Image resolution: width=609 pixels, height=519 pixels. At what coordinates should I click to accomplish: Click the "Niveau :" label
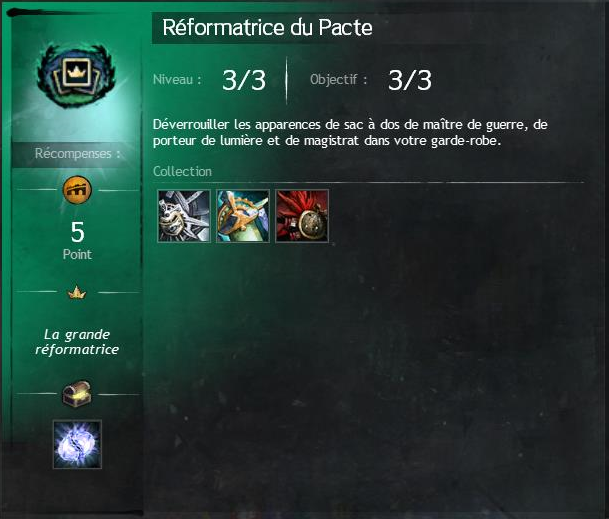click(177, 80)
